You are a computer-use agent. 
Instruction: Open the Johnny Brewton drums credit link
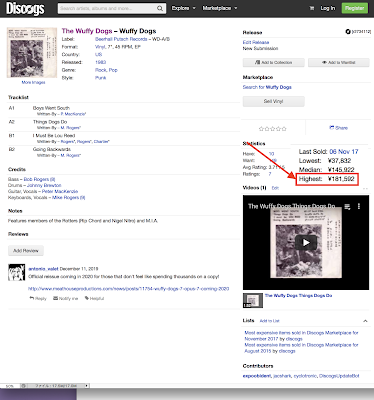click(x=44, y=185)
